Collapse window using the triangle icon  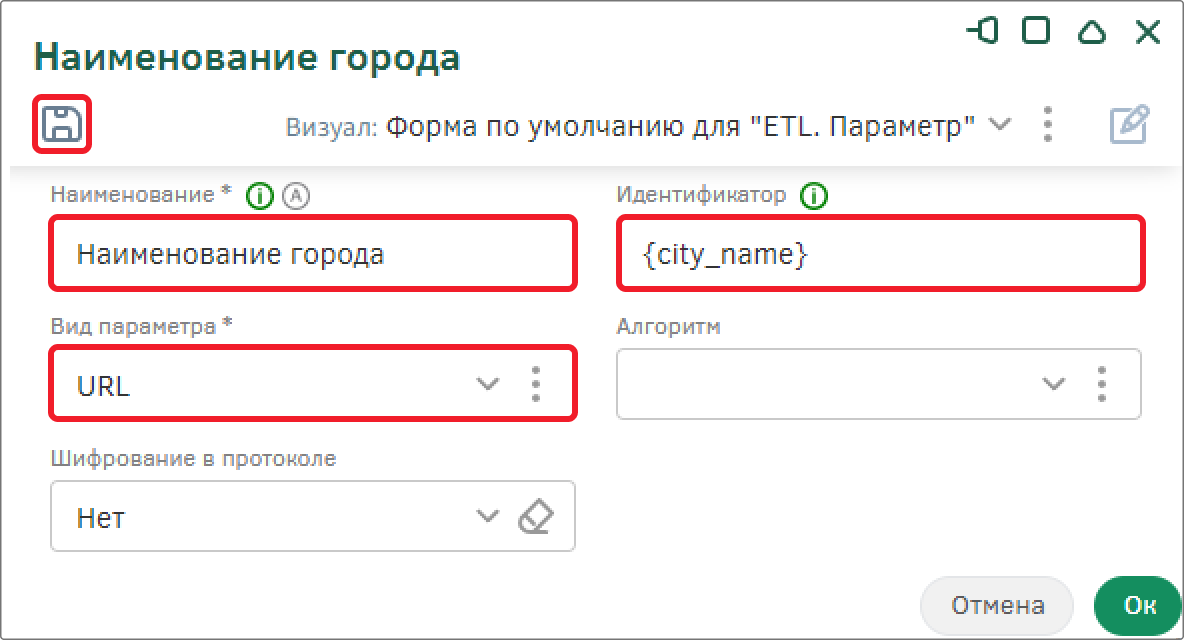point(1091,33)
